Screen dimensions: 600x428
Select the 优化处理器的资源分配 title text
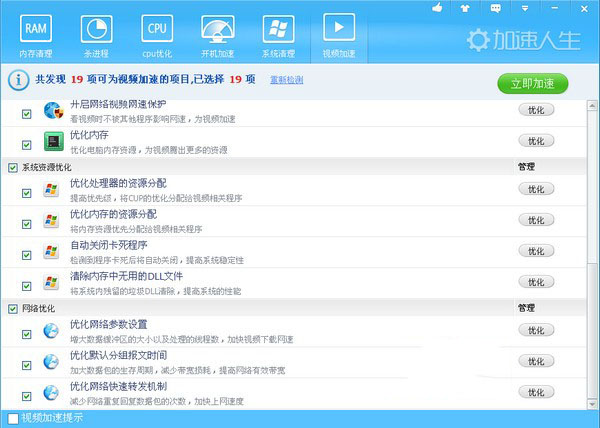(118, 184)
